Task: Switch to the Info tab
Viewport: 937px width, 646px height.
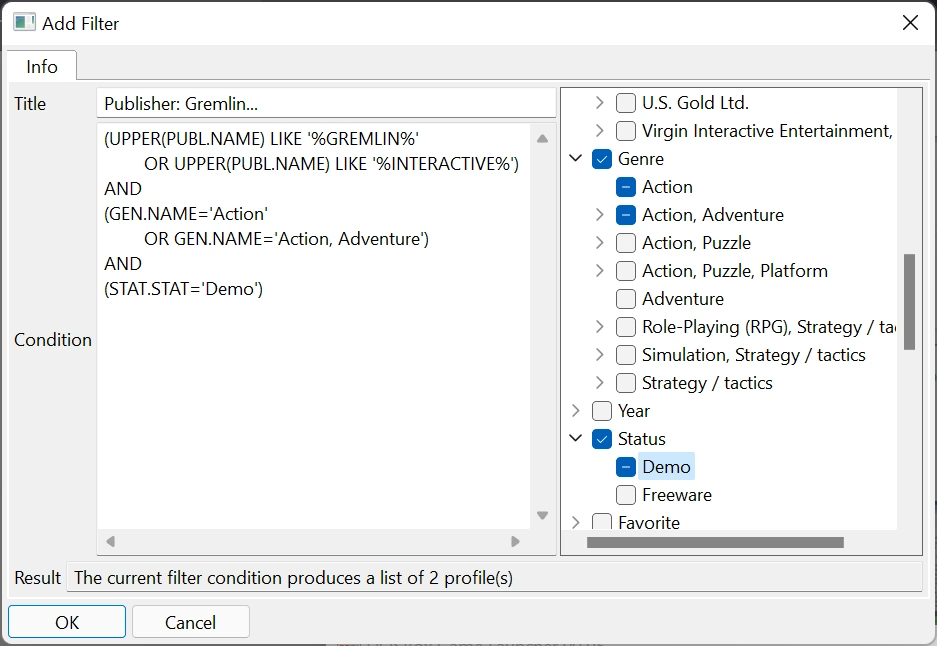Action: [x=42, y=67]
